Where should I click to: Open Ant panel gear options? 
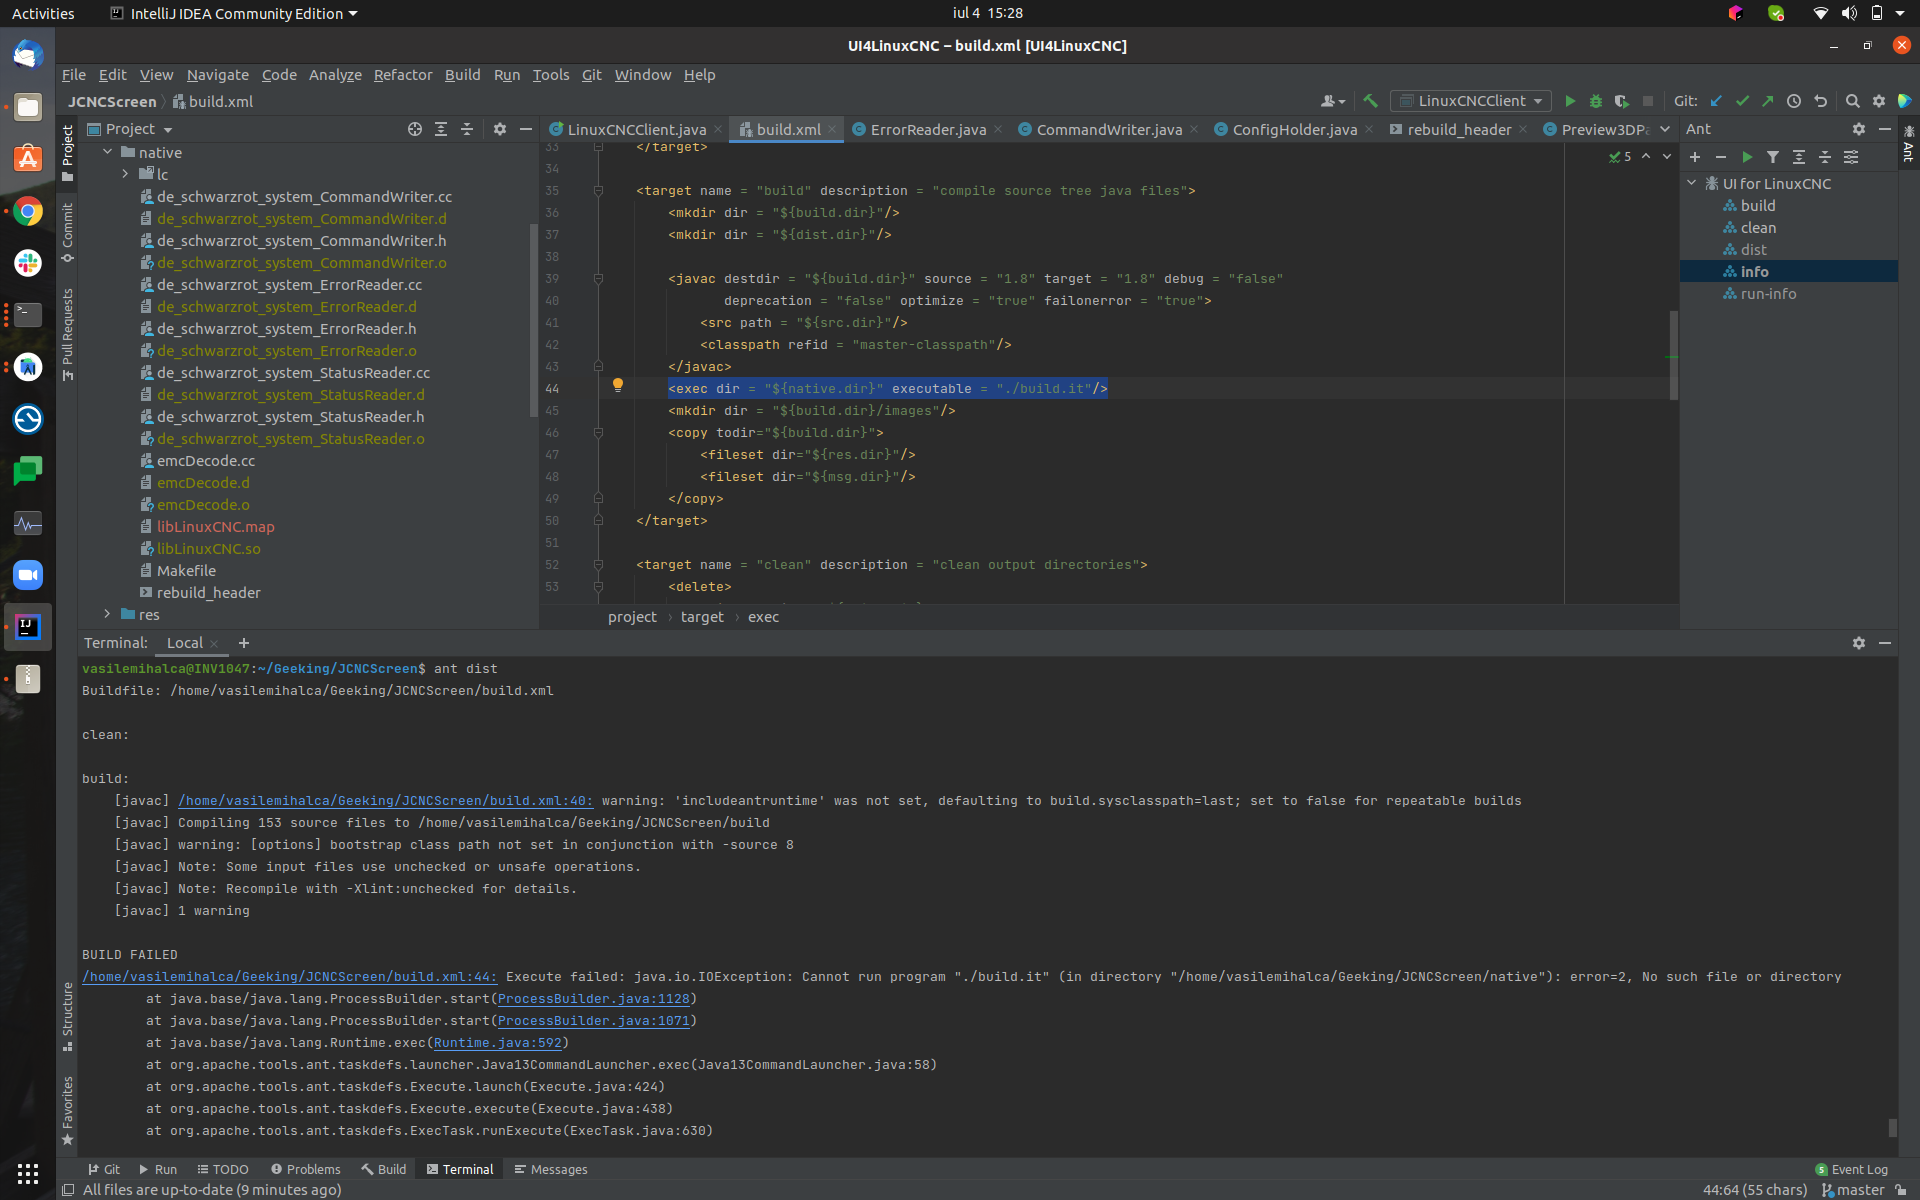coord(1859,129)
